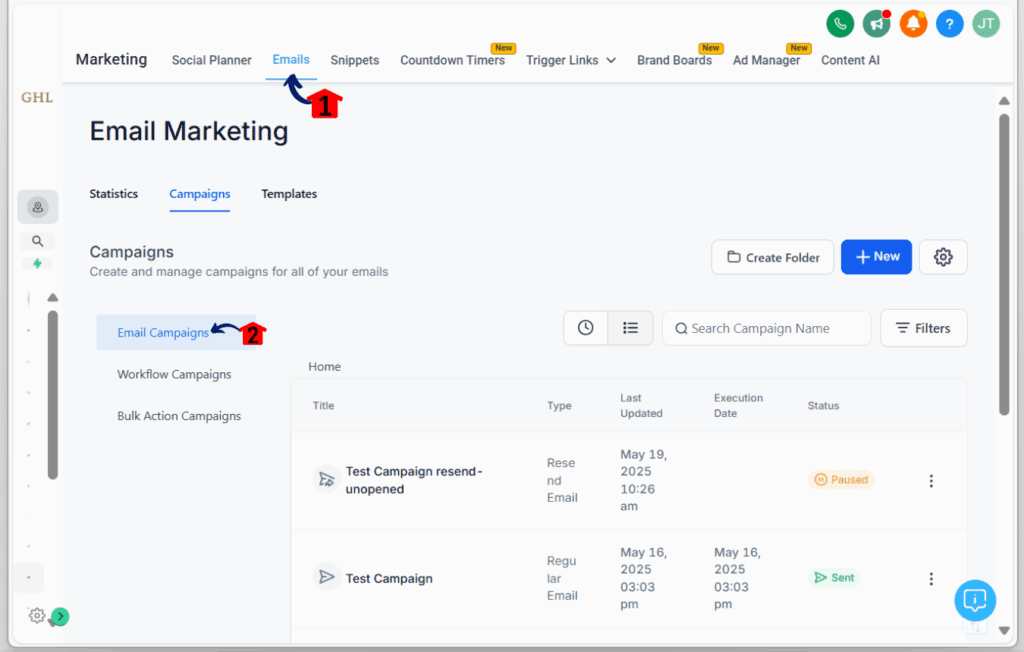The width and height of the screenshot is (1024, 652).
Task: Open the JT profile avatar
Action: pyautogui.click(x=986, y=23)
